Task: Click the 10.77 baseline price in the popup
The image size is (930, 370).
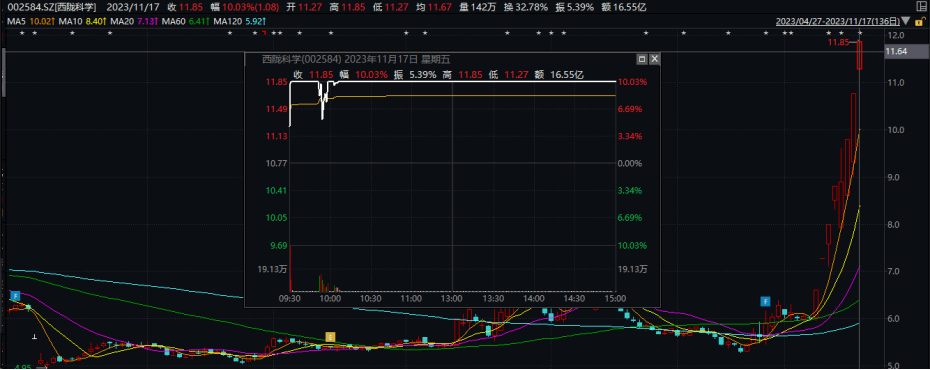Action: click(x=276, y=164)
